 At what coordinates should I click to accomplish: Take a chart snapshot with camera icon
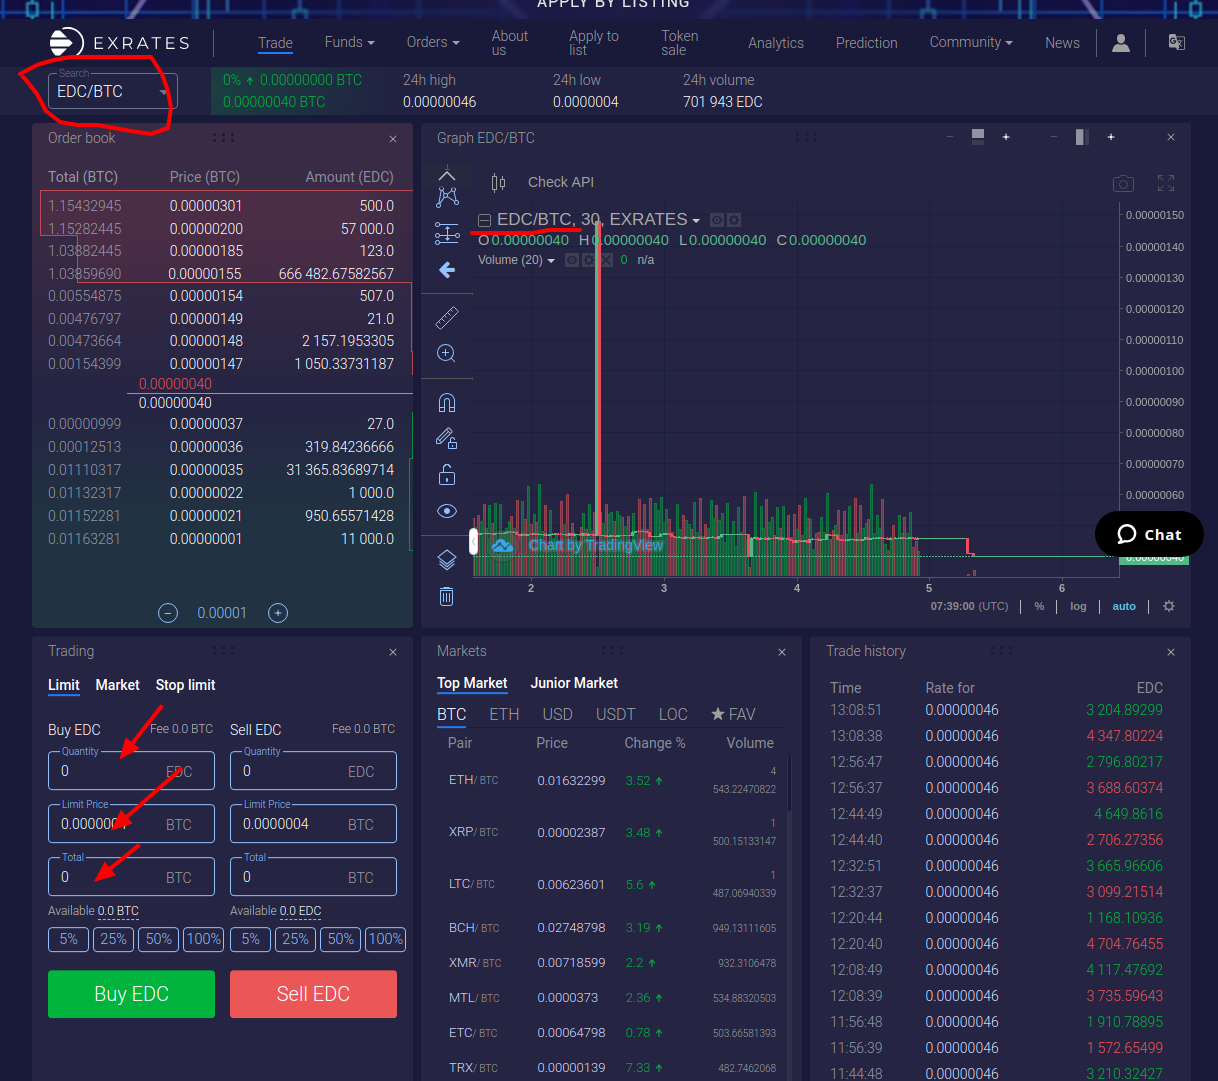tap(1124, 183)
